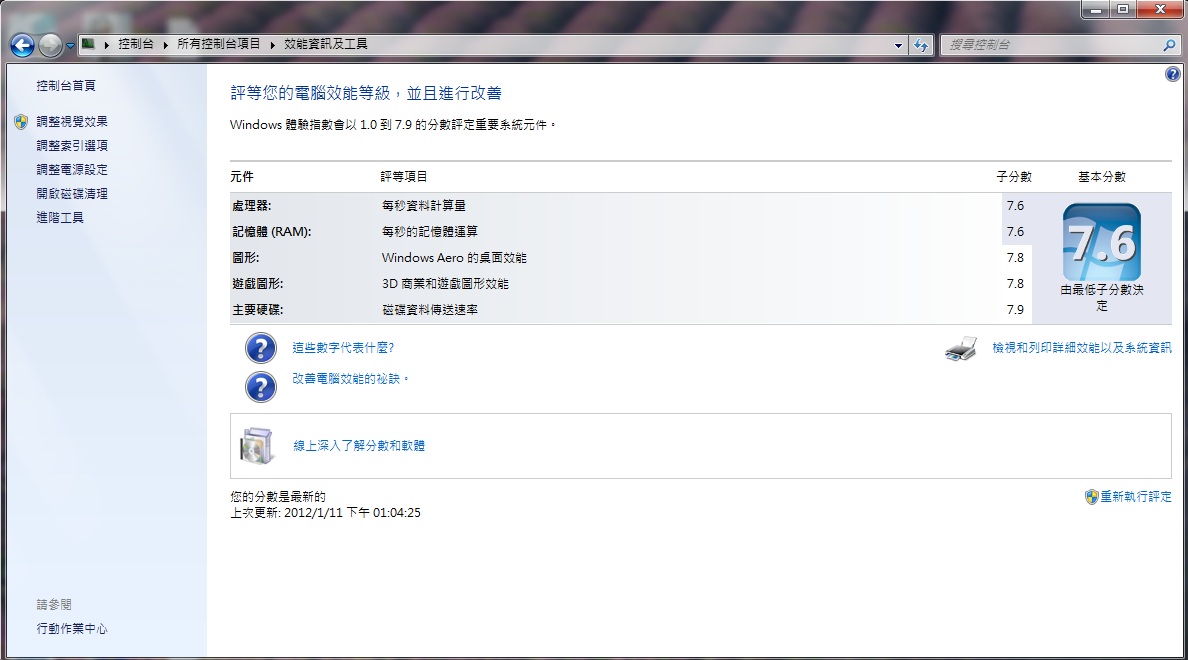Click the magnifier icon in the search box
The width and height of the screenshot is (1188, 660).
point(1169,45)
